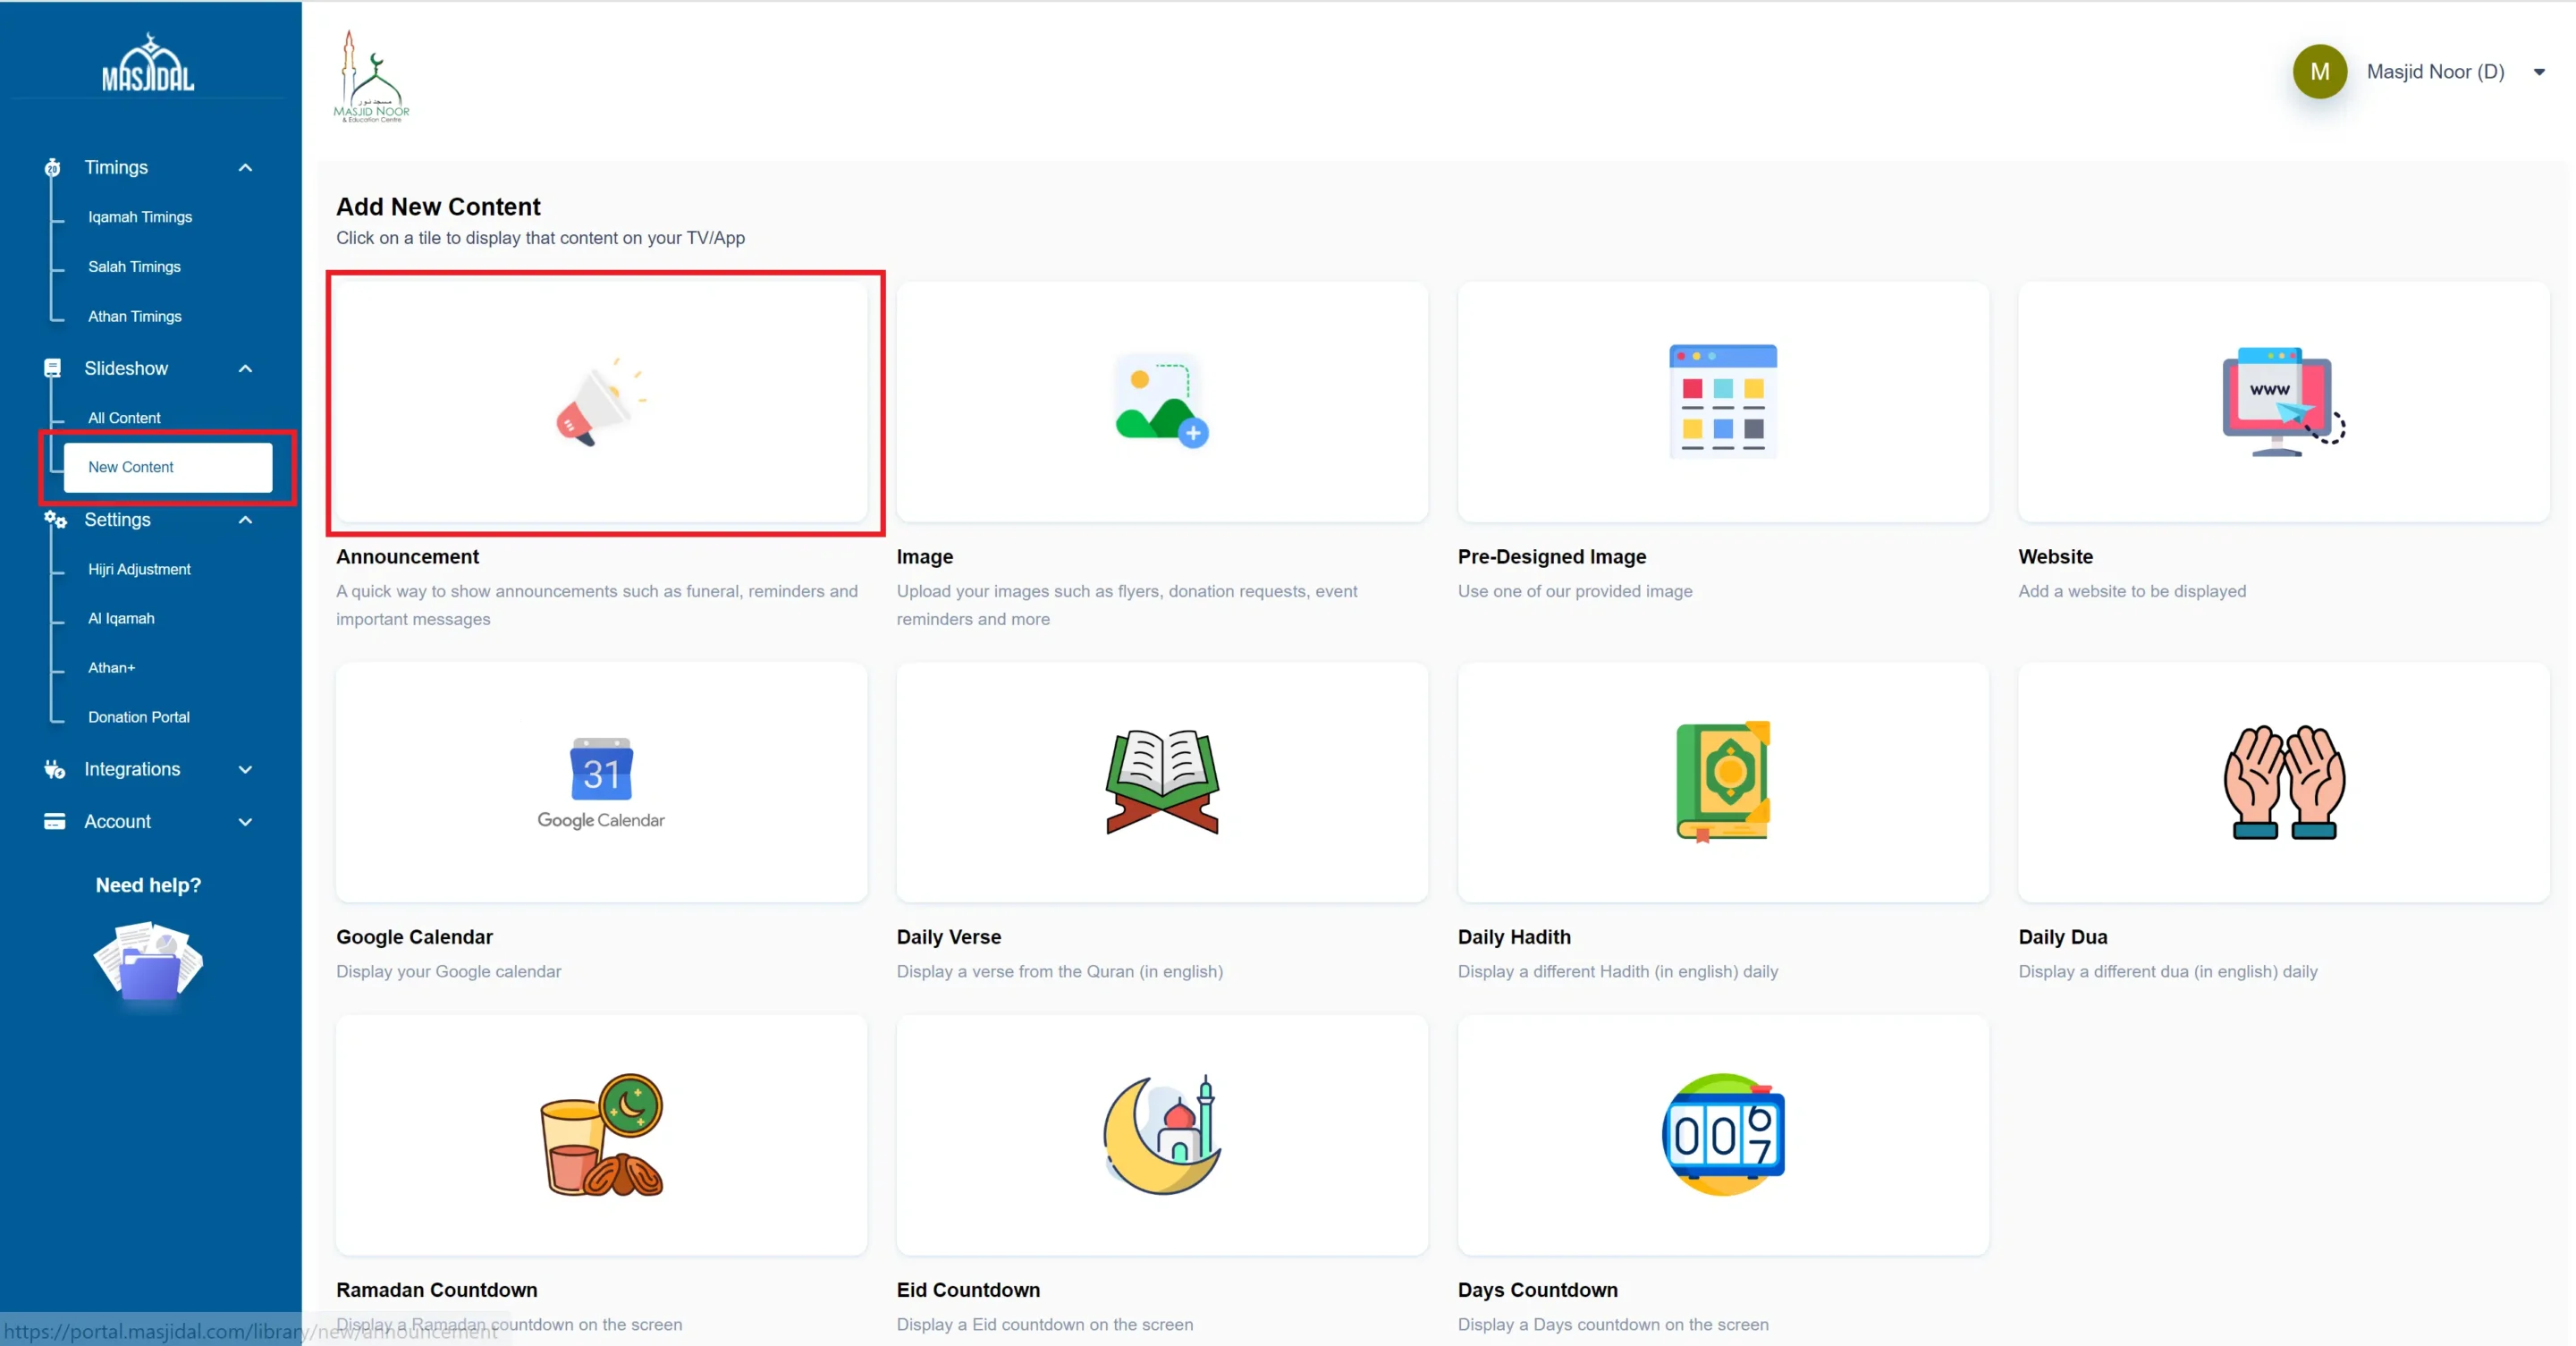Screen dimensions: 2576x1346
Task: Click the Website tile title
Action: click(x=2056, y=556)
